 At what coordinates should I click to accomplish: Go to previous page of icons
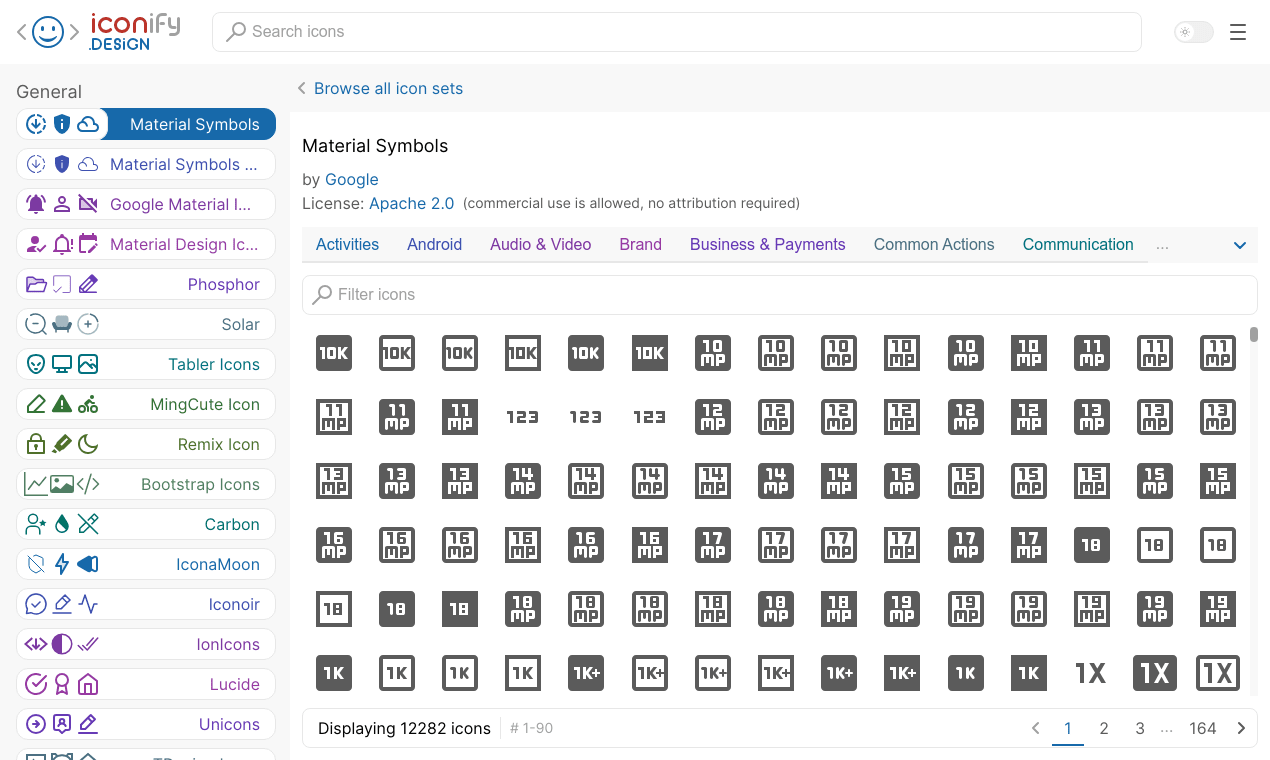point(1036,728)
